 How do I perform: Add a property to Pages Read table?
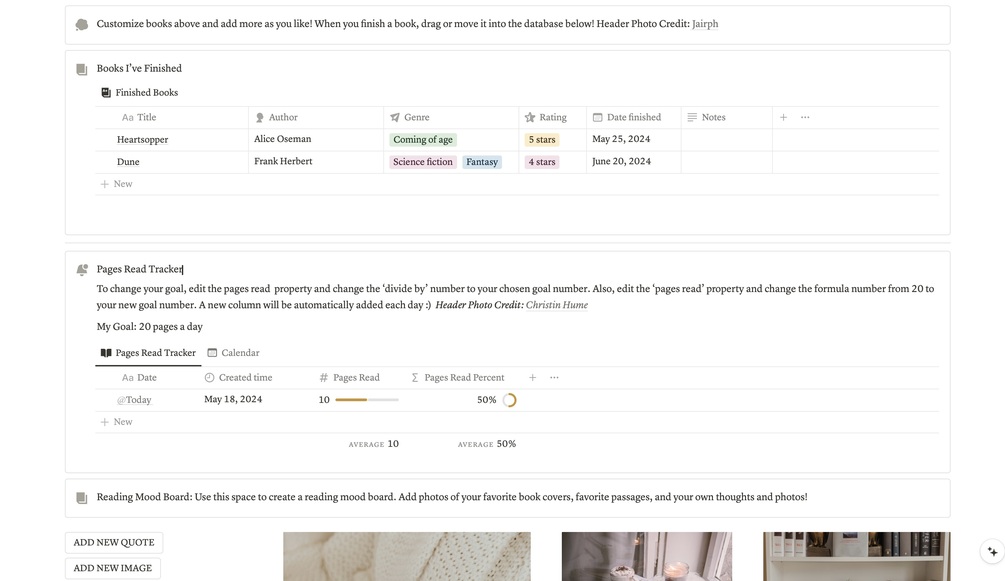532,378
